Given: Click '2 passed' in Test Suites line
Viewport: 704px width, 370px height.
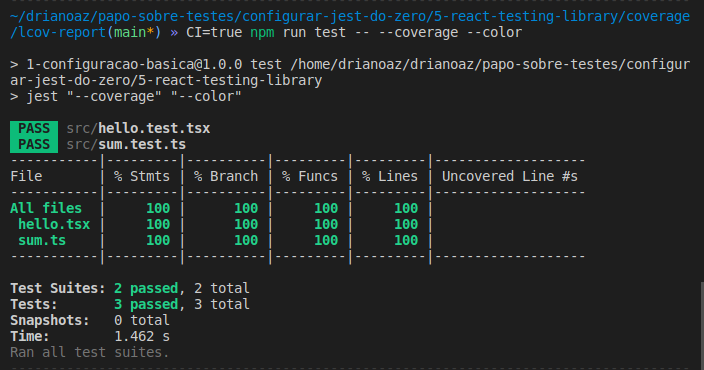Looking at the screenshot, I should [x=146, y=288].
